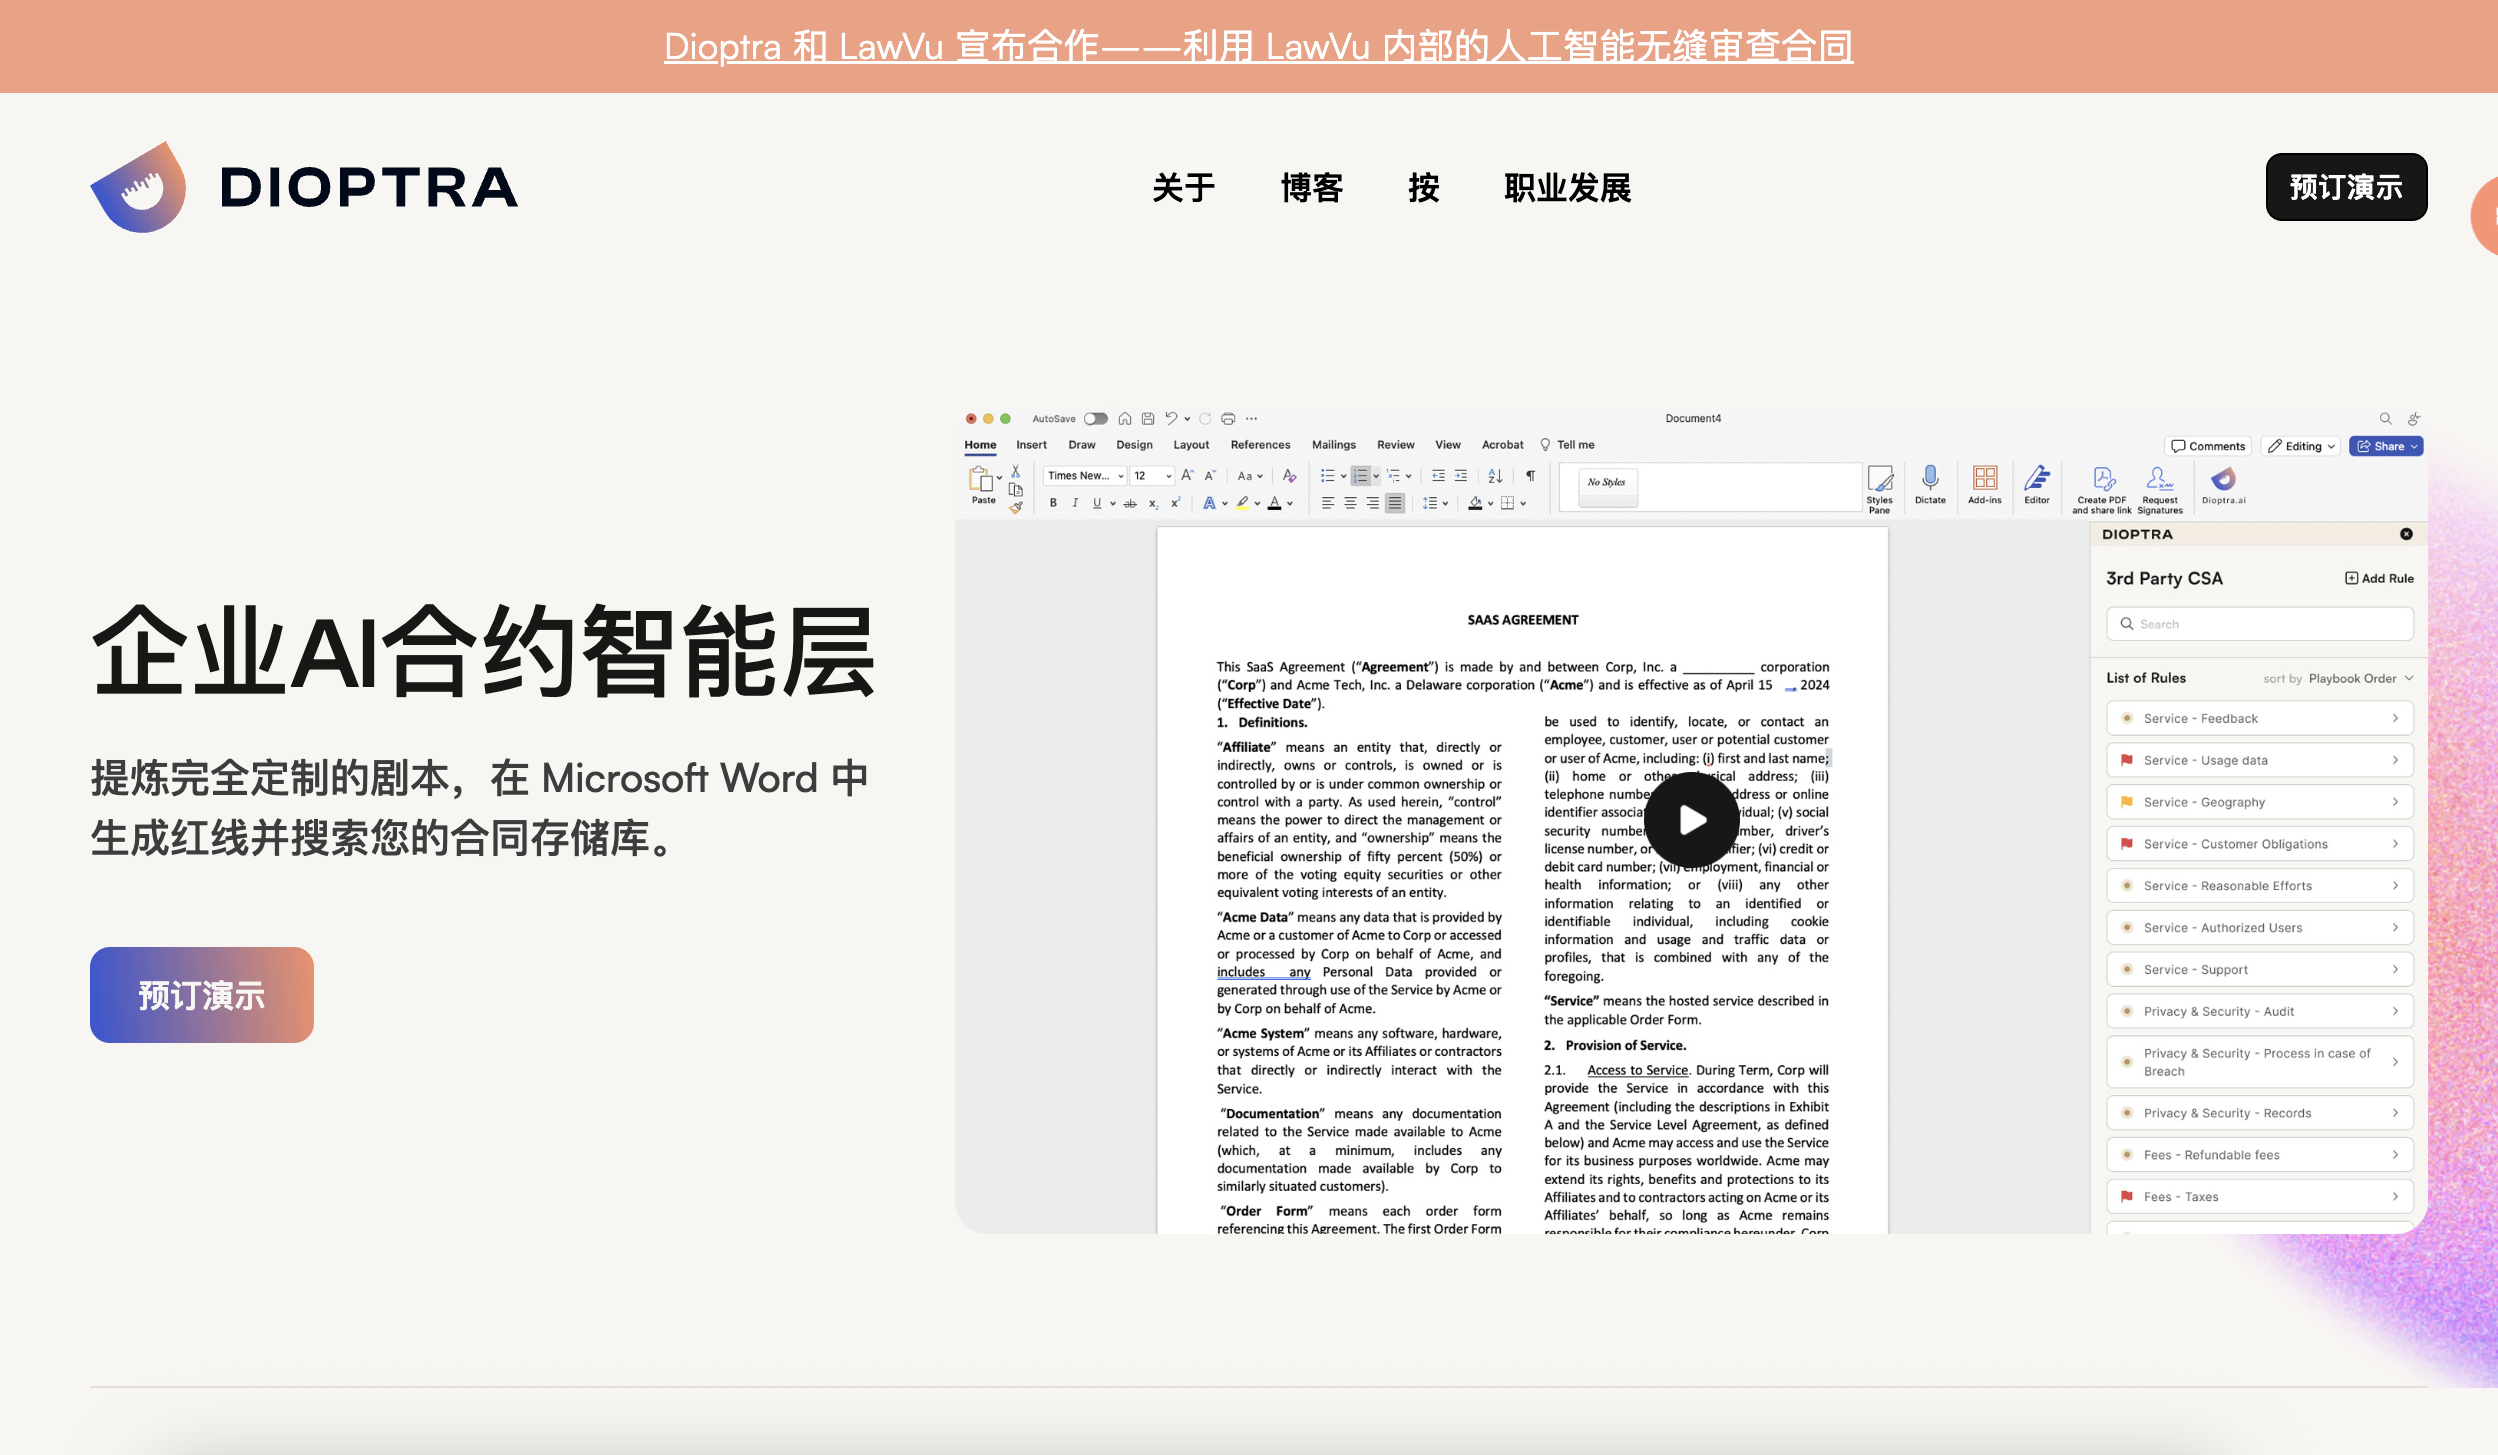Open the Times New Roman font dropdown

tap(1085, 476)
